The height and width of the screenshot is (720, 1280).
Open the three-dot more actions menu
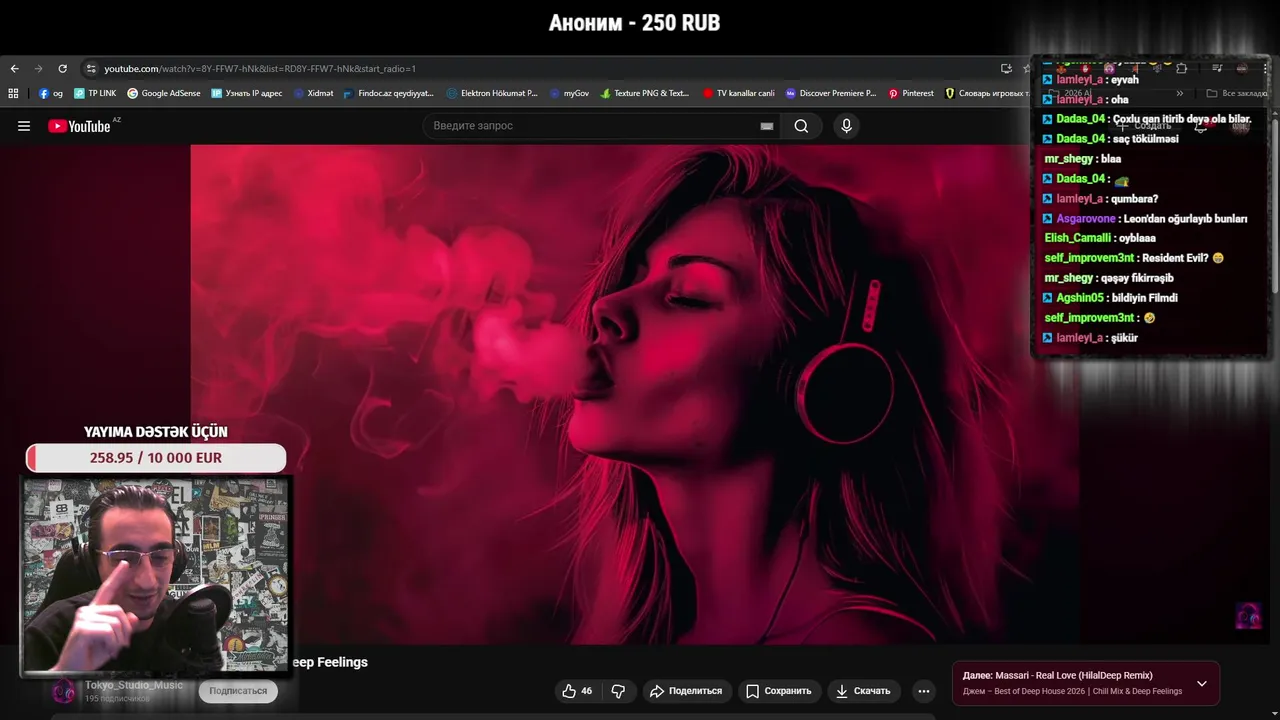[923, 691]
